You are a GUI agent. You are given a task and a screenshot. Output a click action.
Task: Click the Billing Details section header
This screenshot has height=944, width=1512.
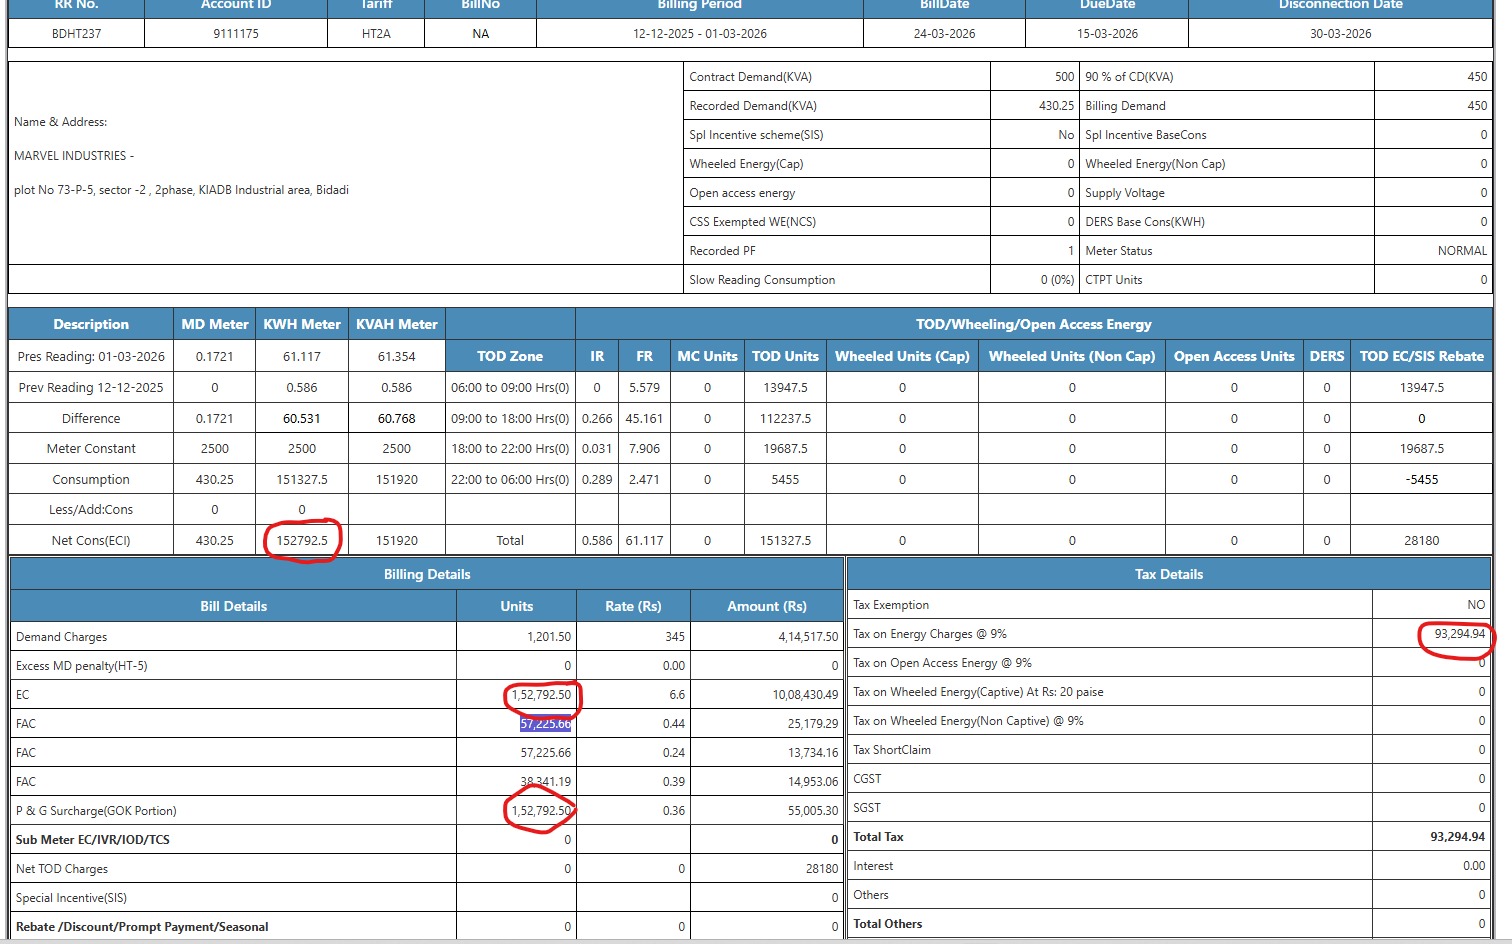pos(427,575)
